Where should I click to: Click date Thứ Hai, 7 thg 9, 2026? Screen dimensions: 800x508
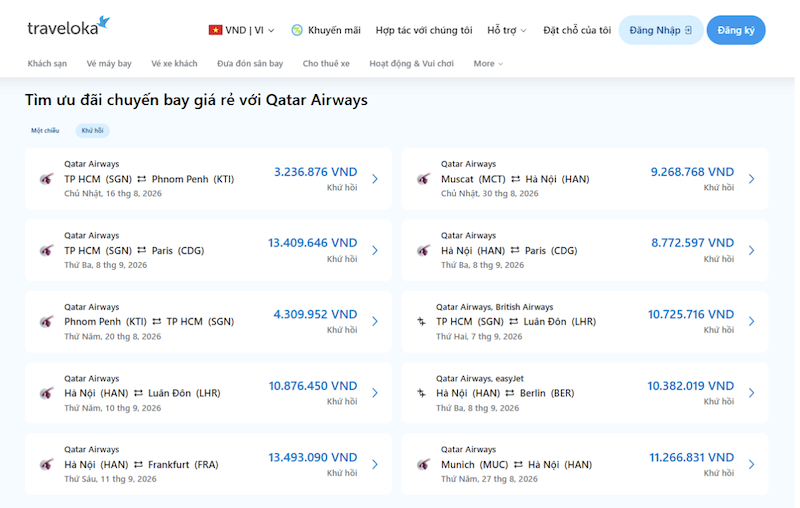tap(479, 337)
